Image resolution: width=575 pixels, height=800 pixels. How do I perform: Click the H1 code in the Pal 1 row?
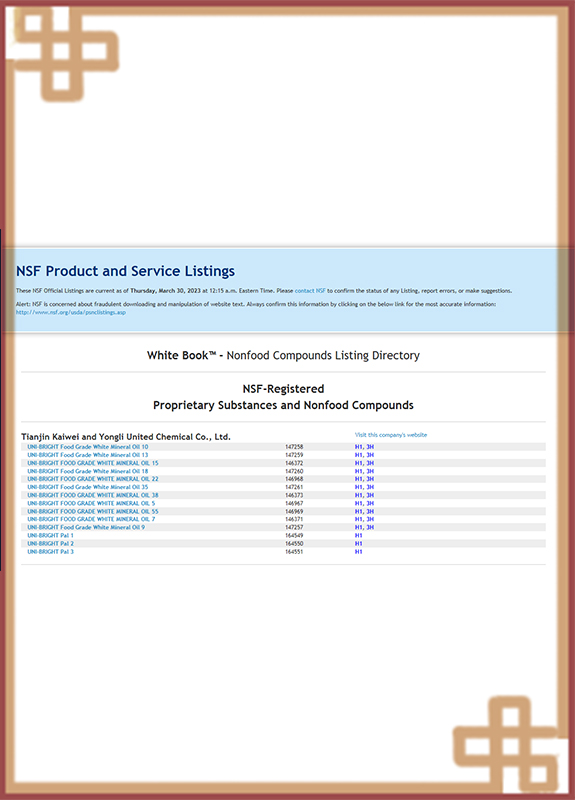(359, 536)
